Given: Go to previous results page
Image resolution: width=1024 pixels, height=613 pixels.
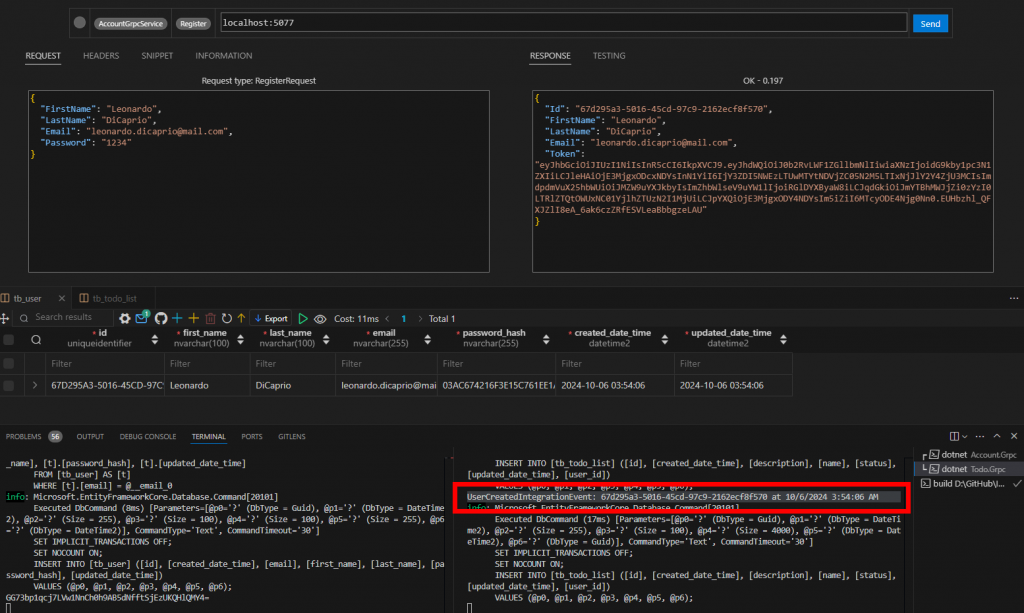Looking at the screenshot, I should coord(387,319).
